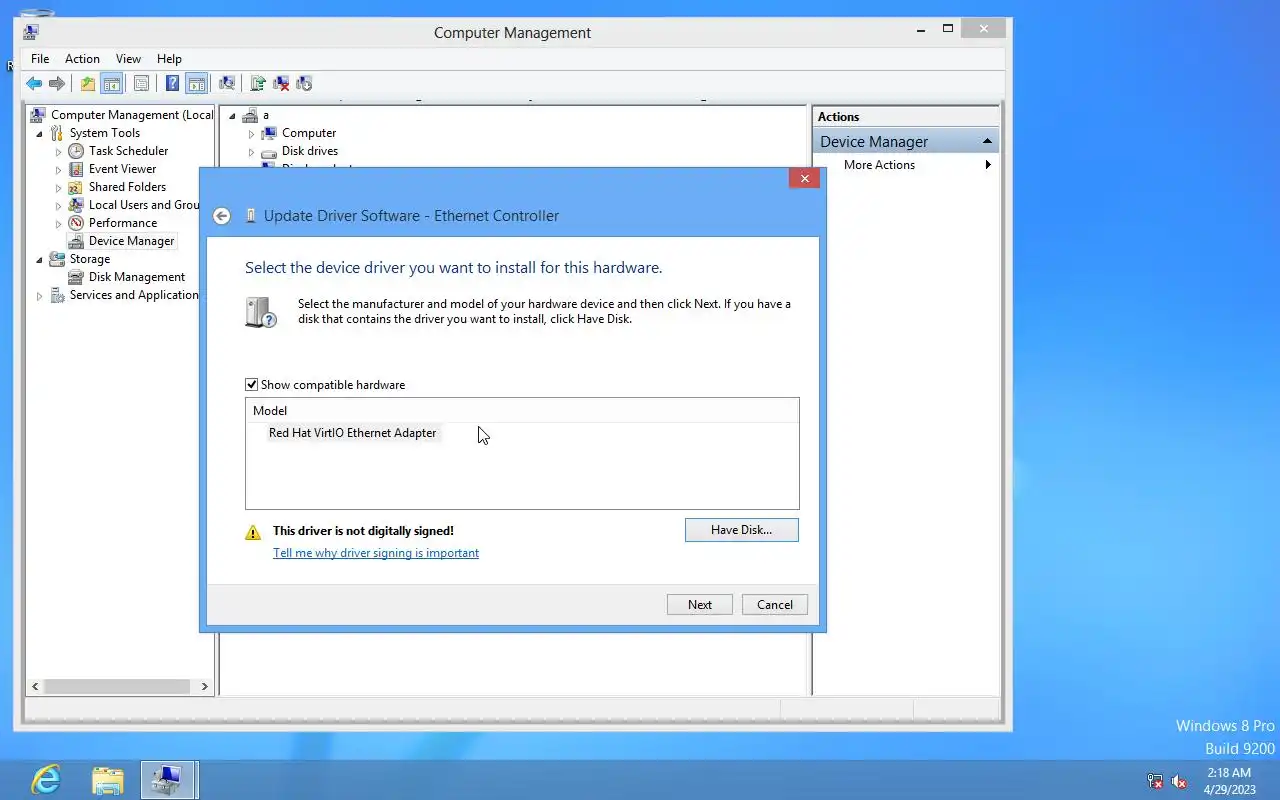
Task: Open Help via the blue question mark icon
Action: pyautogui.click(x=172, y=84)
